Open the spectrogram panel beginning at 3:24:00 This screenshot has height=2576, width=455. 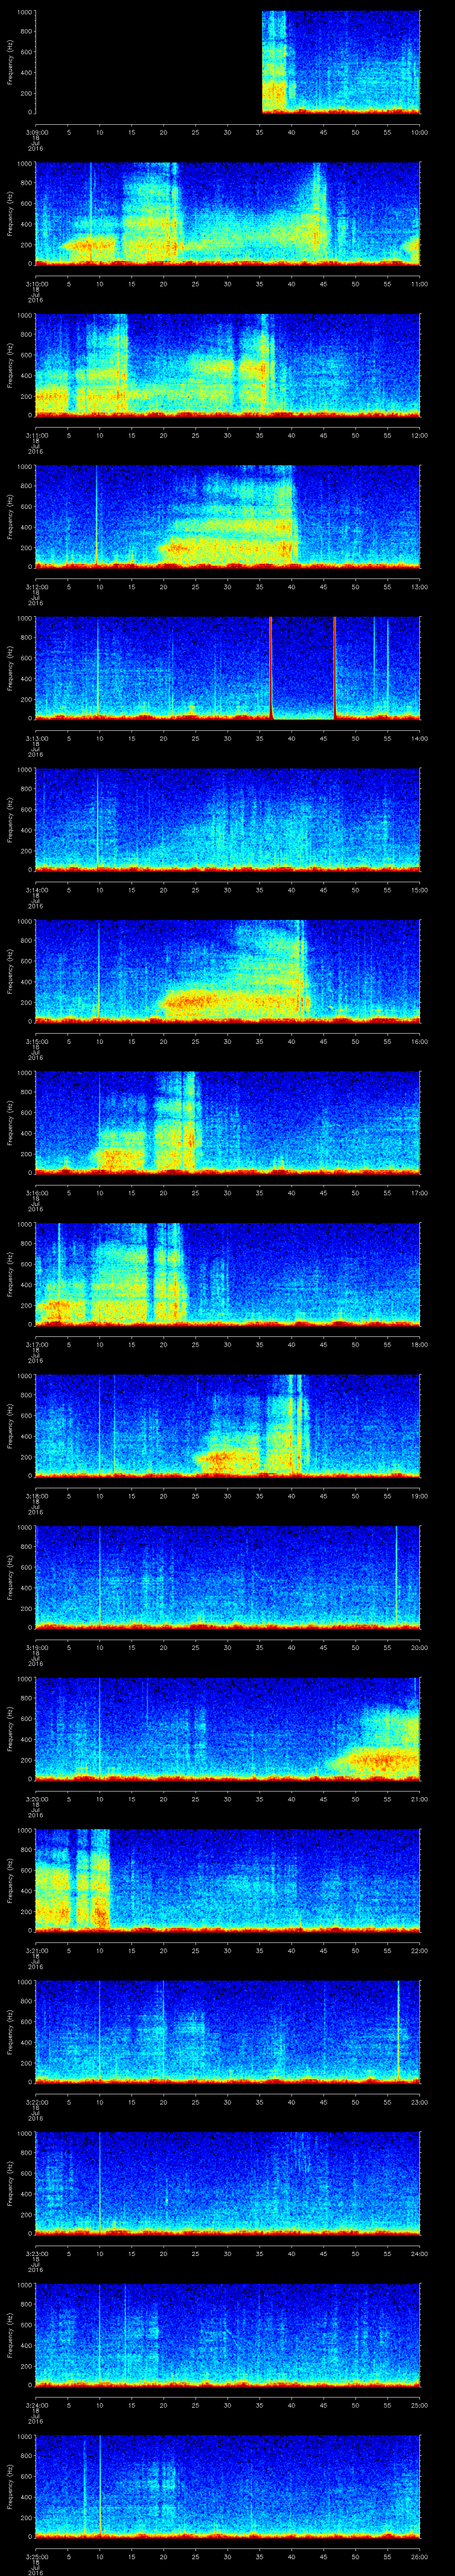point(227,2334)
